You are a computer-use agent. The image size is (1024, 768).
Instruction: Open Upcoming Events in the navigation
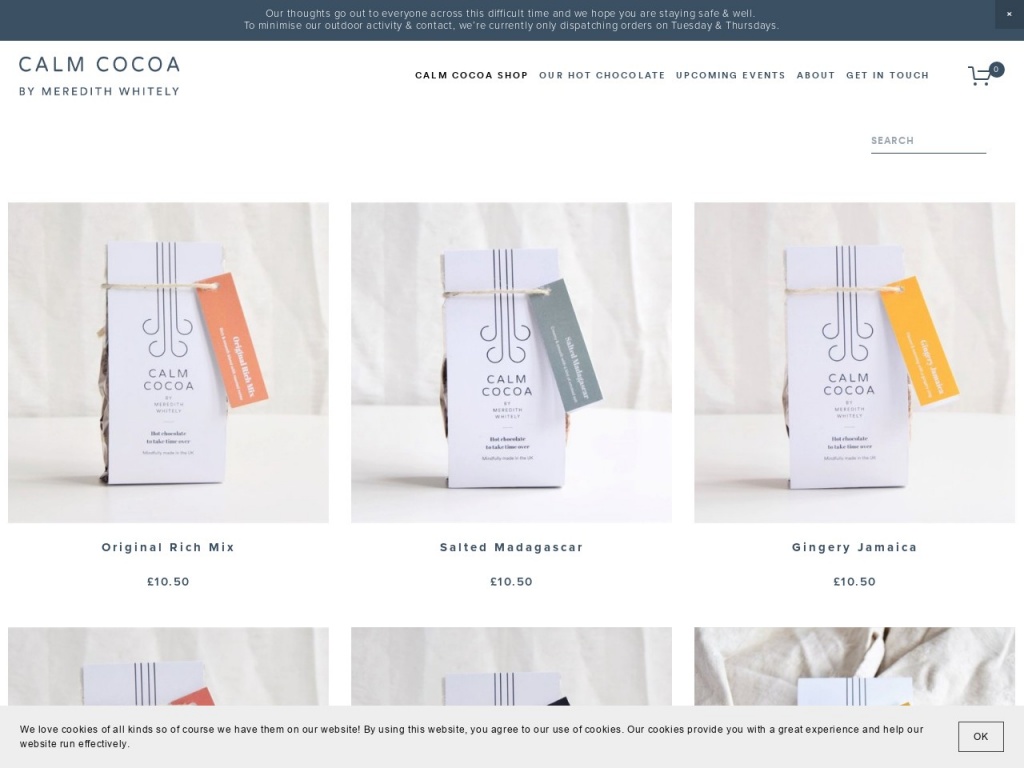tap(730, 75)
